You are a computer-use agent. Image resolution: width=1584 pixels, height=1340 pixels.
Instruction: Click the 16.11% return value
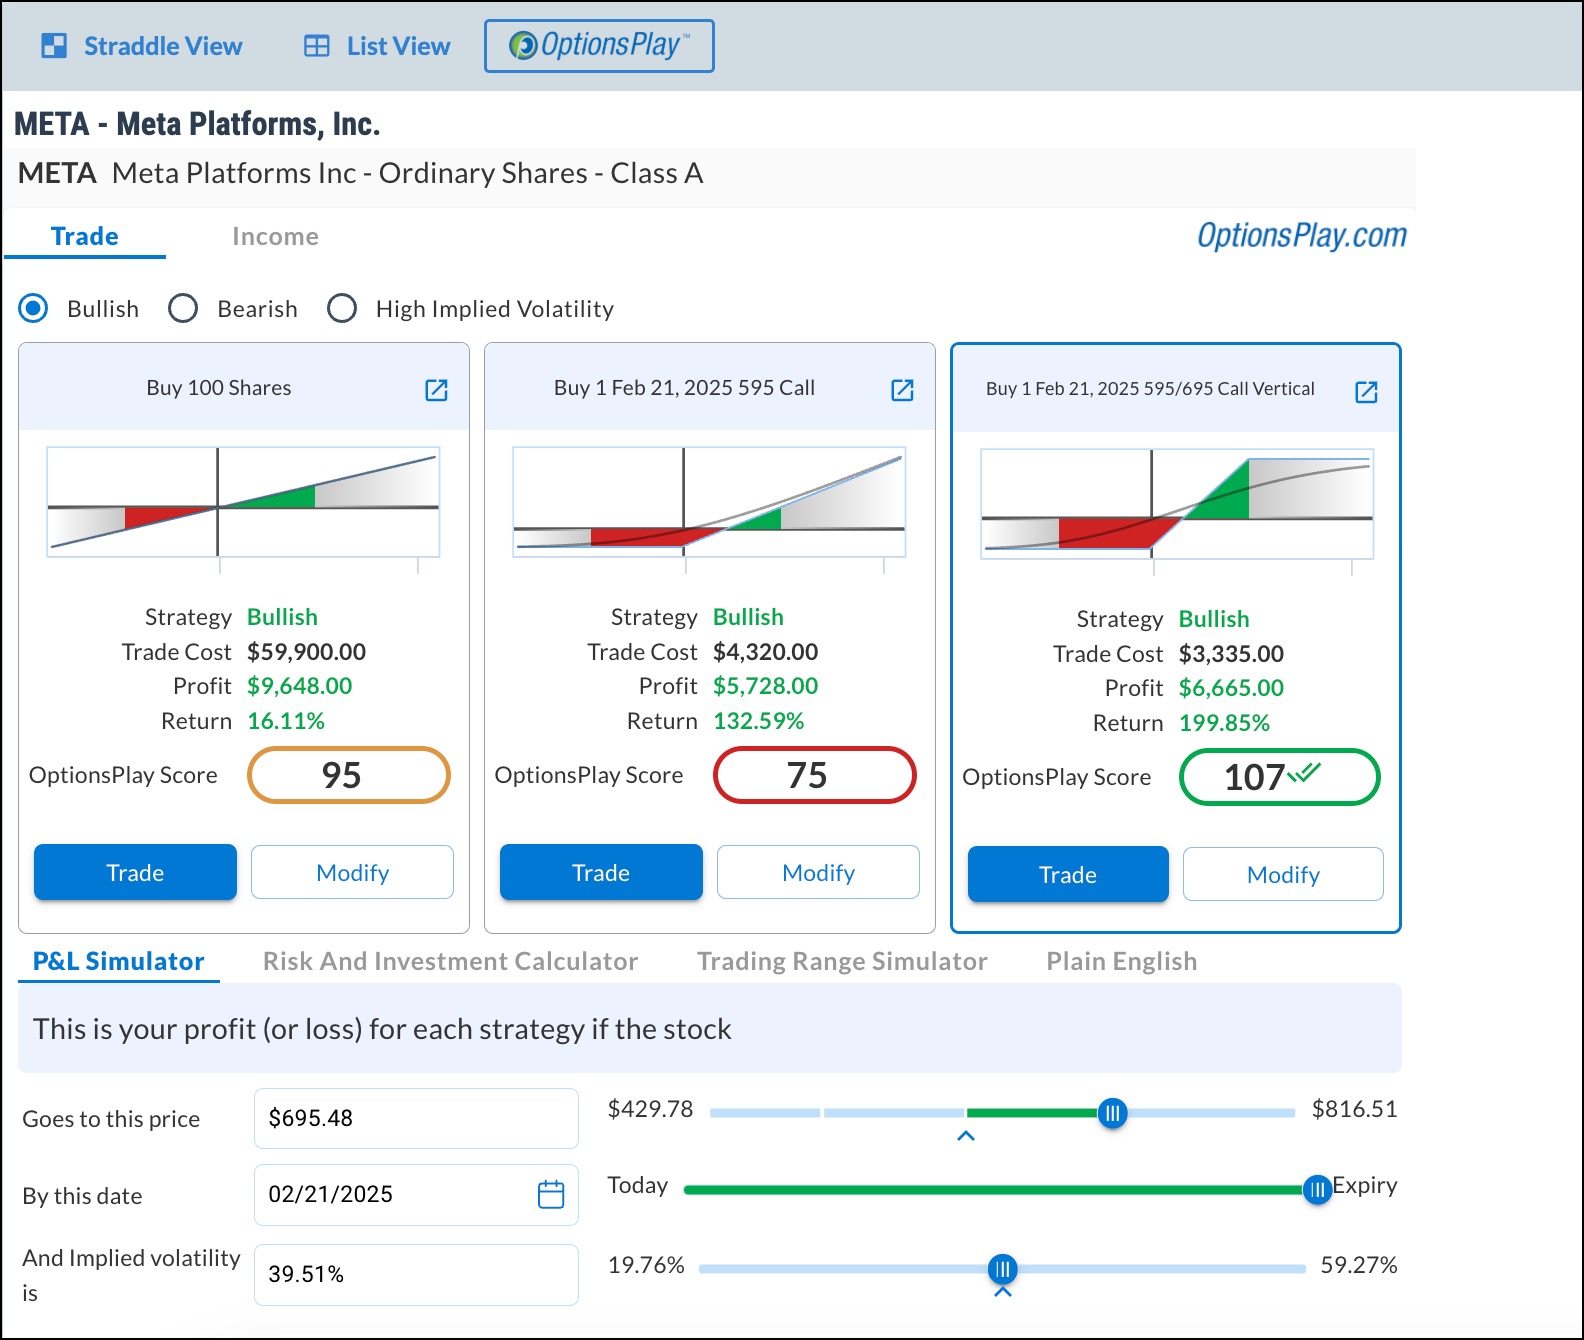pos(286,721)
